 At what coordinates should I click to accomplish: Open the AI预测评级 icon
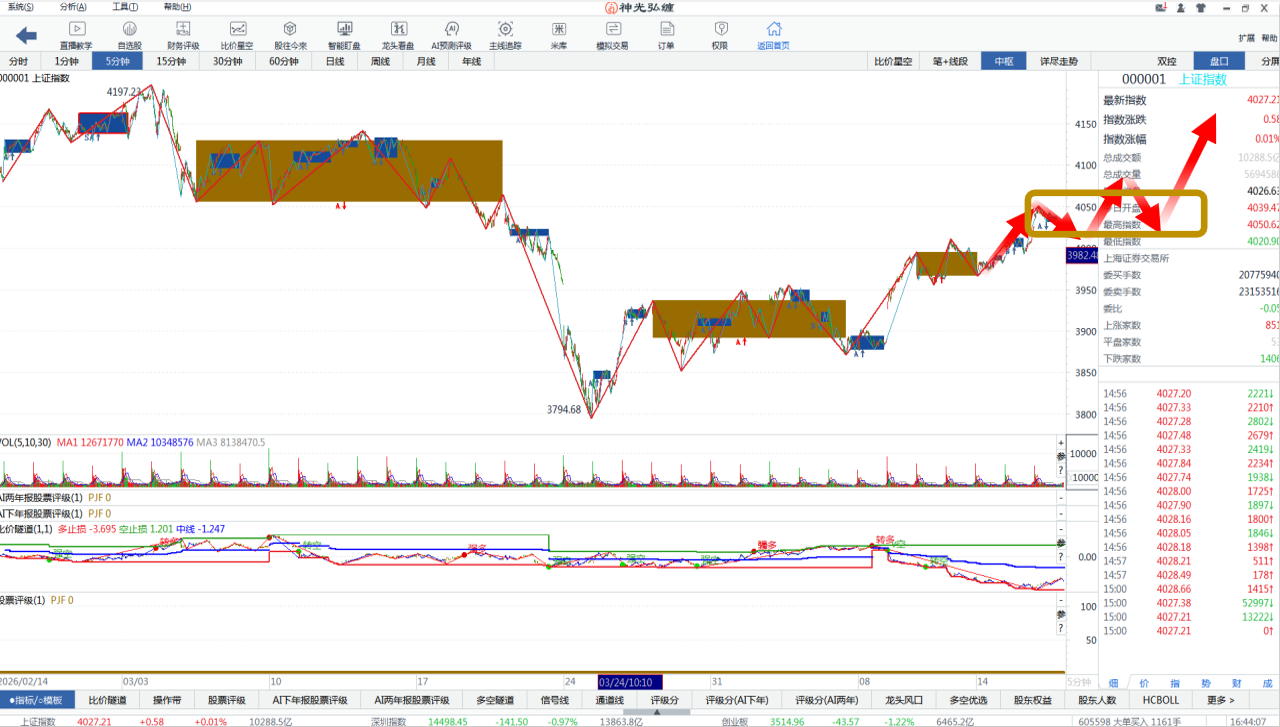(x=451, y=35)
